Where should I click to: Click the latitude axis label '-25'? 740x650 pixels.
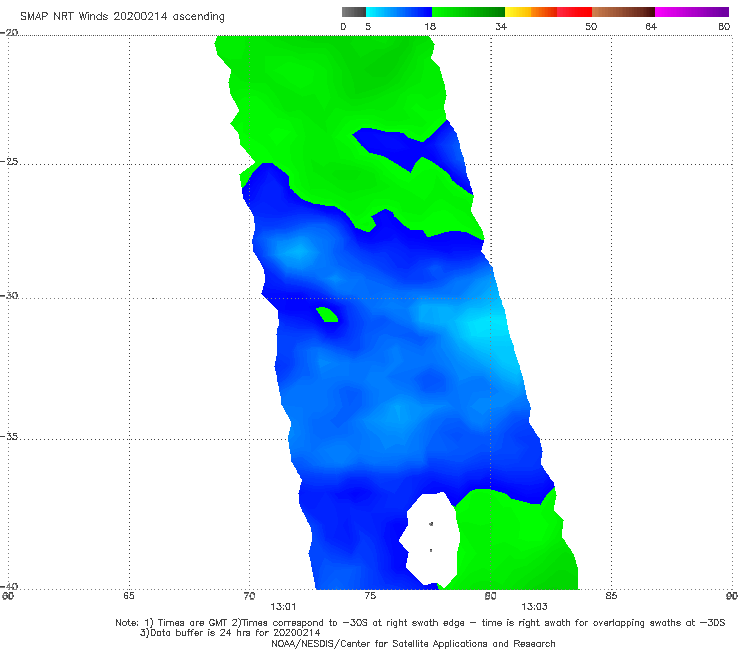point(9,161)
